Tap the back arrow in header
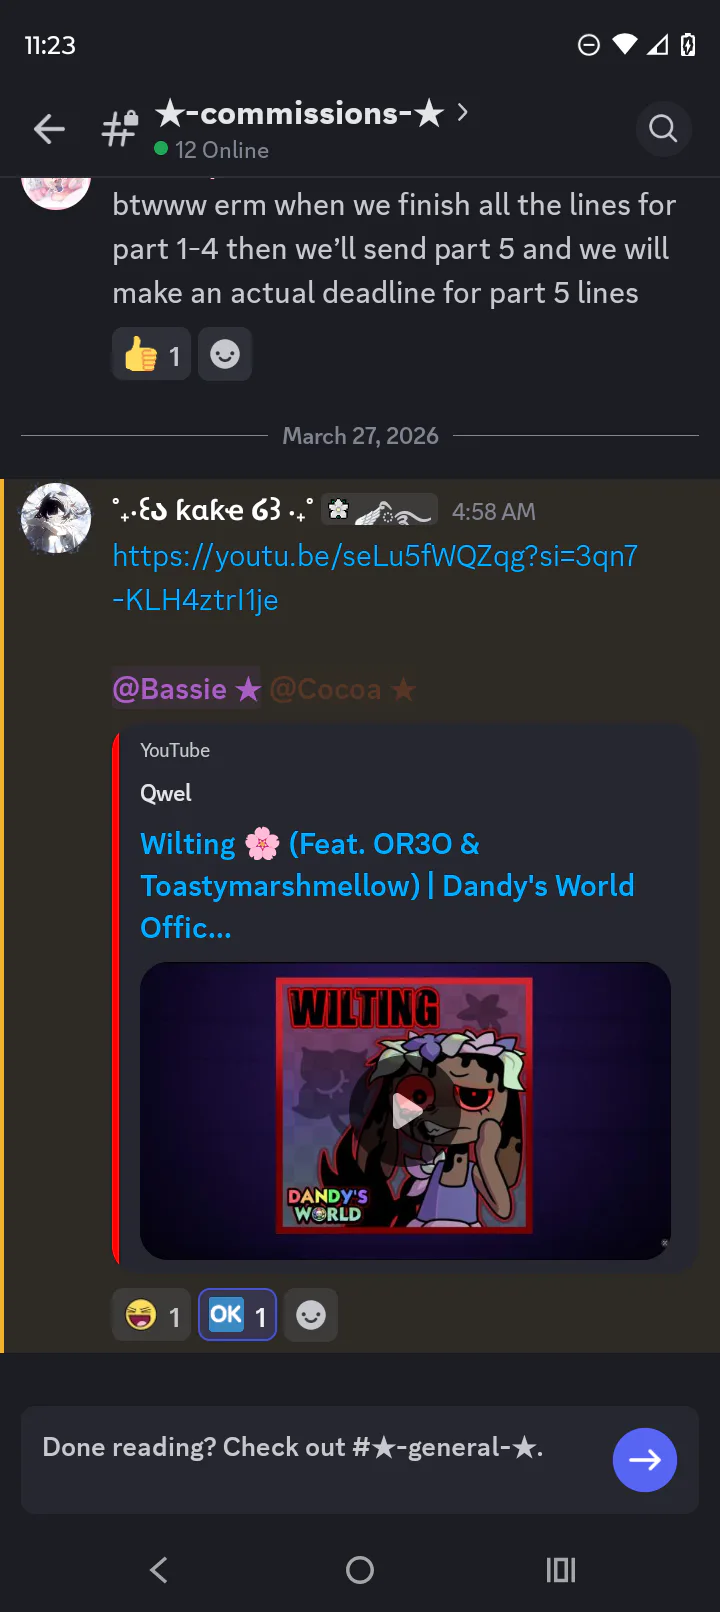 tap(49, 129)
